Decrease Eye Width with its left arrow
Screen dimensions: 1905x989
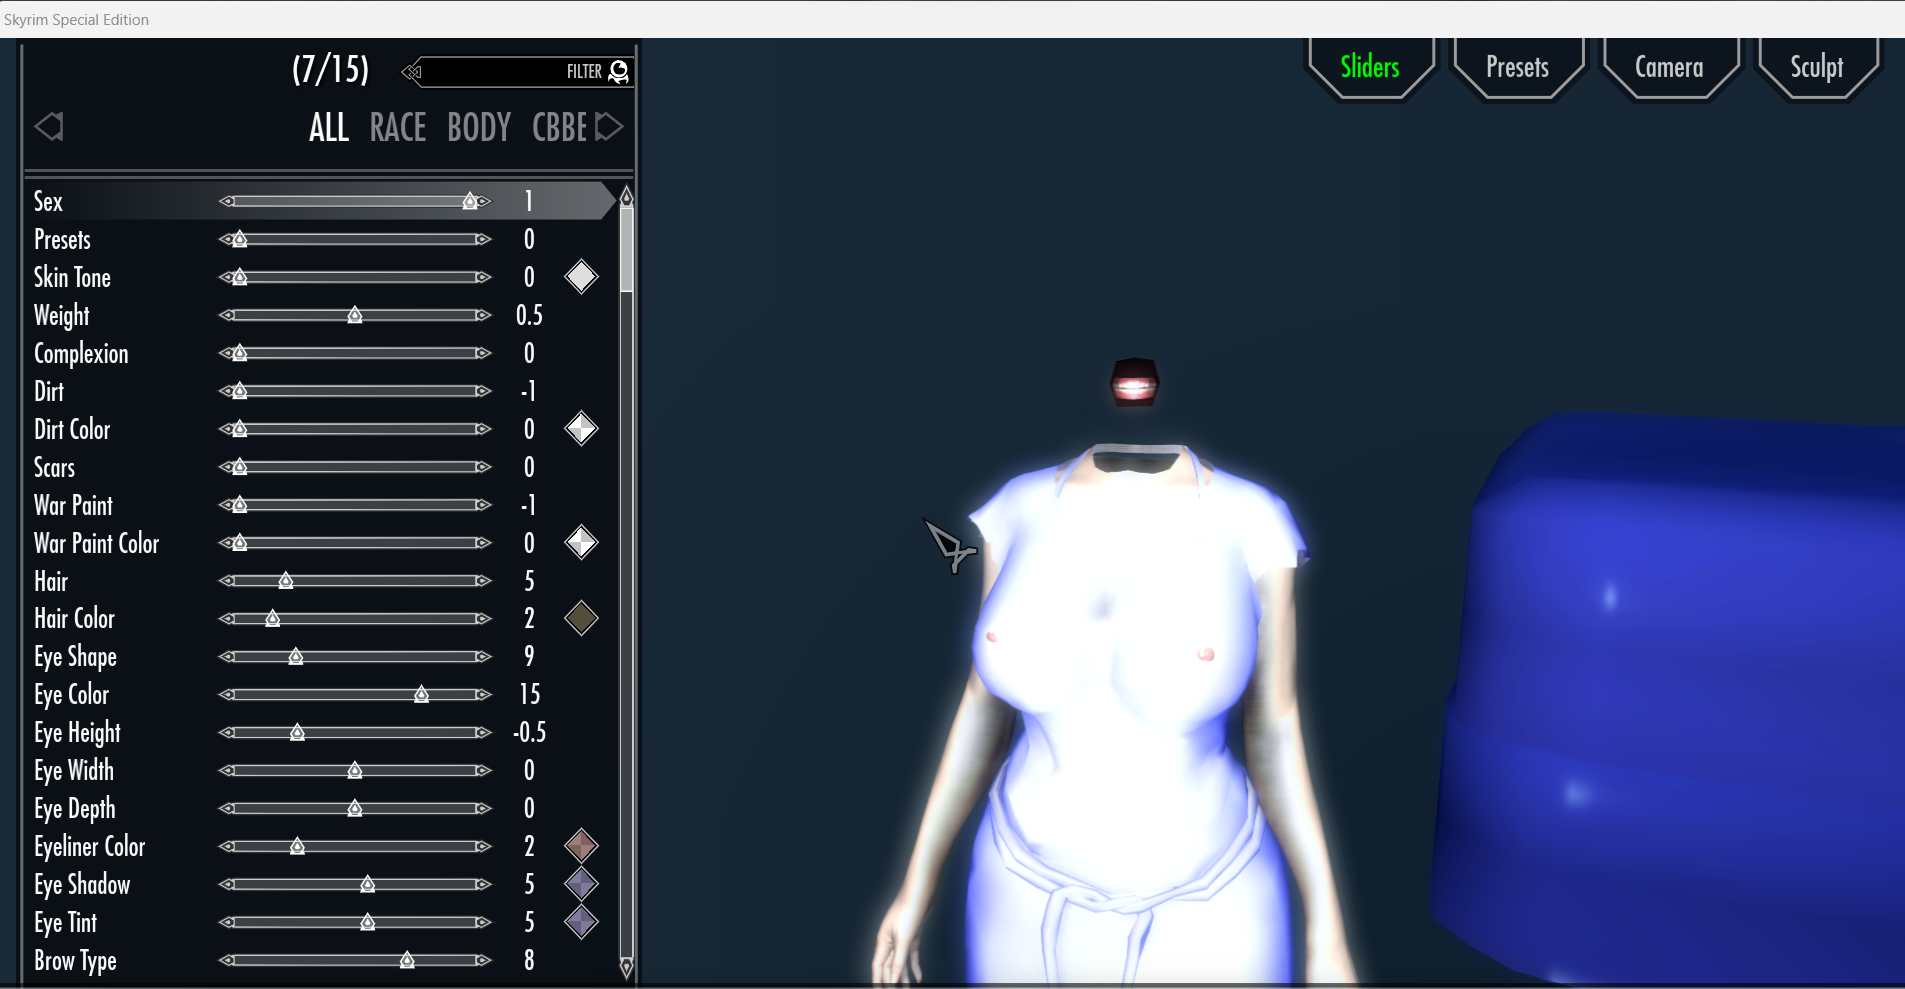click(x=226, y=770)
